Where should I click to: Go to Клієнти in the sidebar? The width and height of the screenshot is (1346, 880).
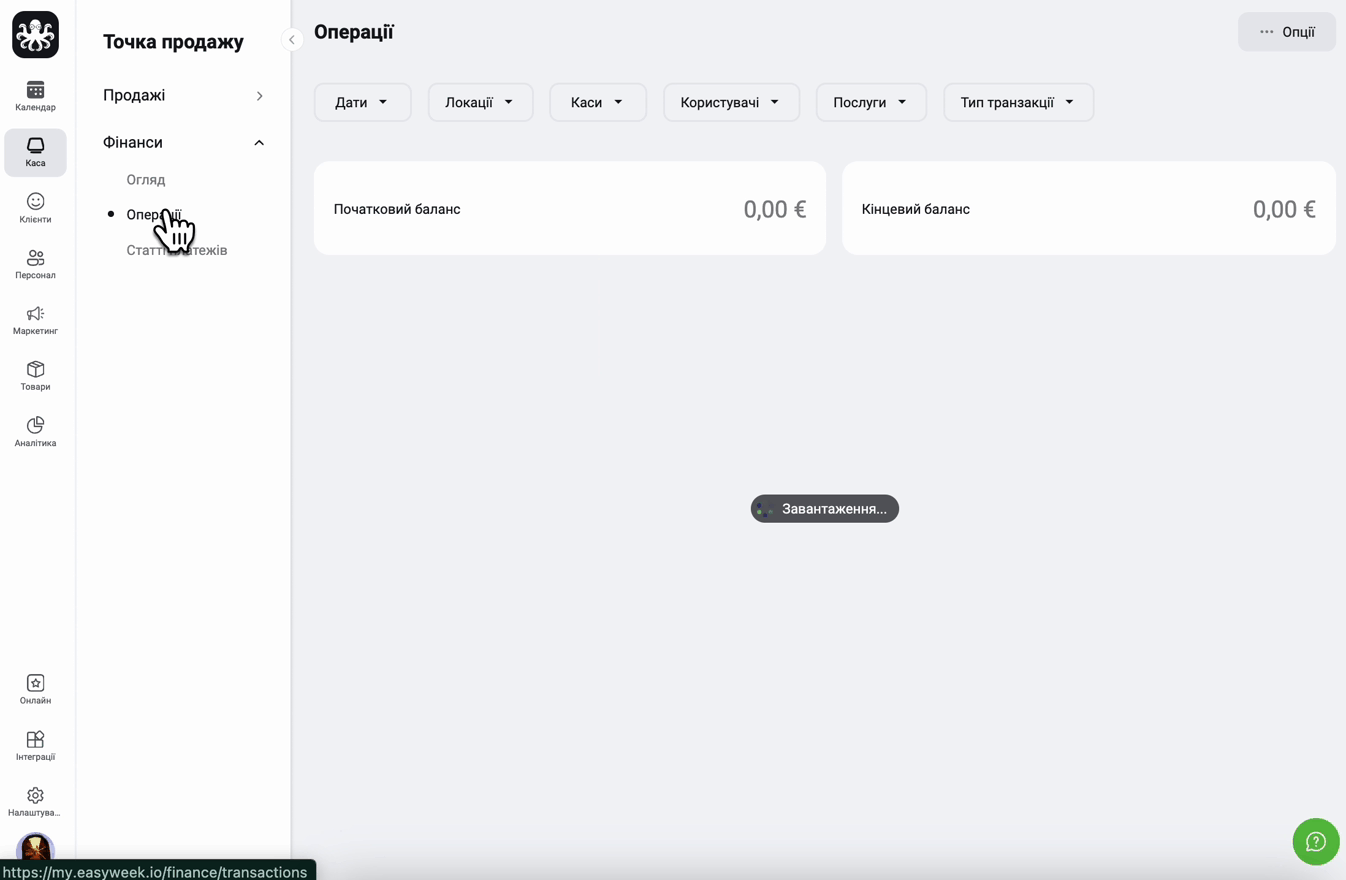35,208
